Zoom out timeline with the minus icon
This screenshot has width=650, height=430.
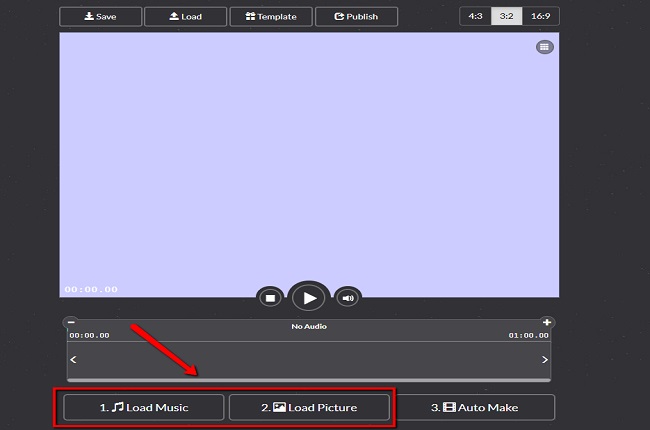(71, 322)
